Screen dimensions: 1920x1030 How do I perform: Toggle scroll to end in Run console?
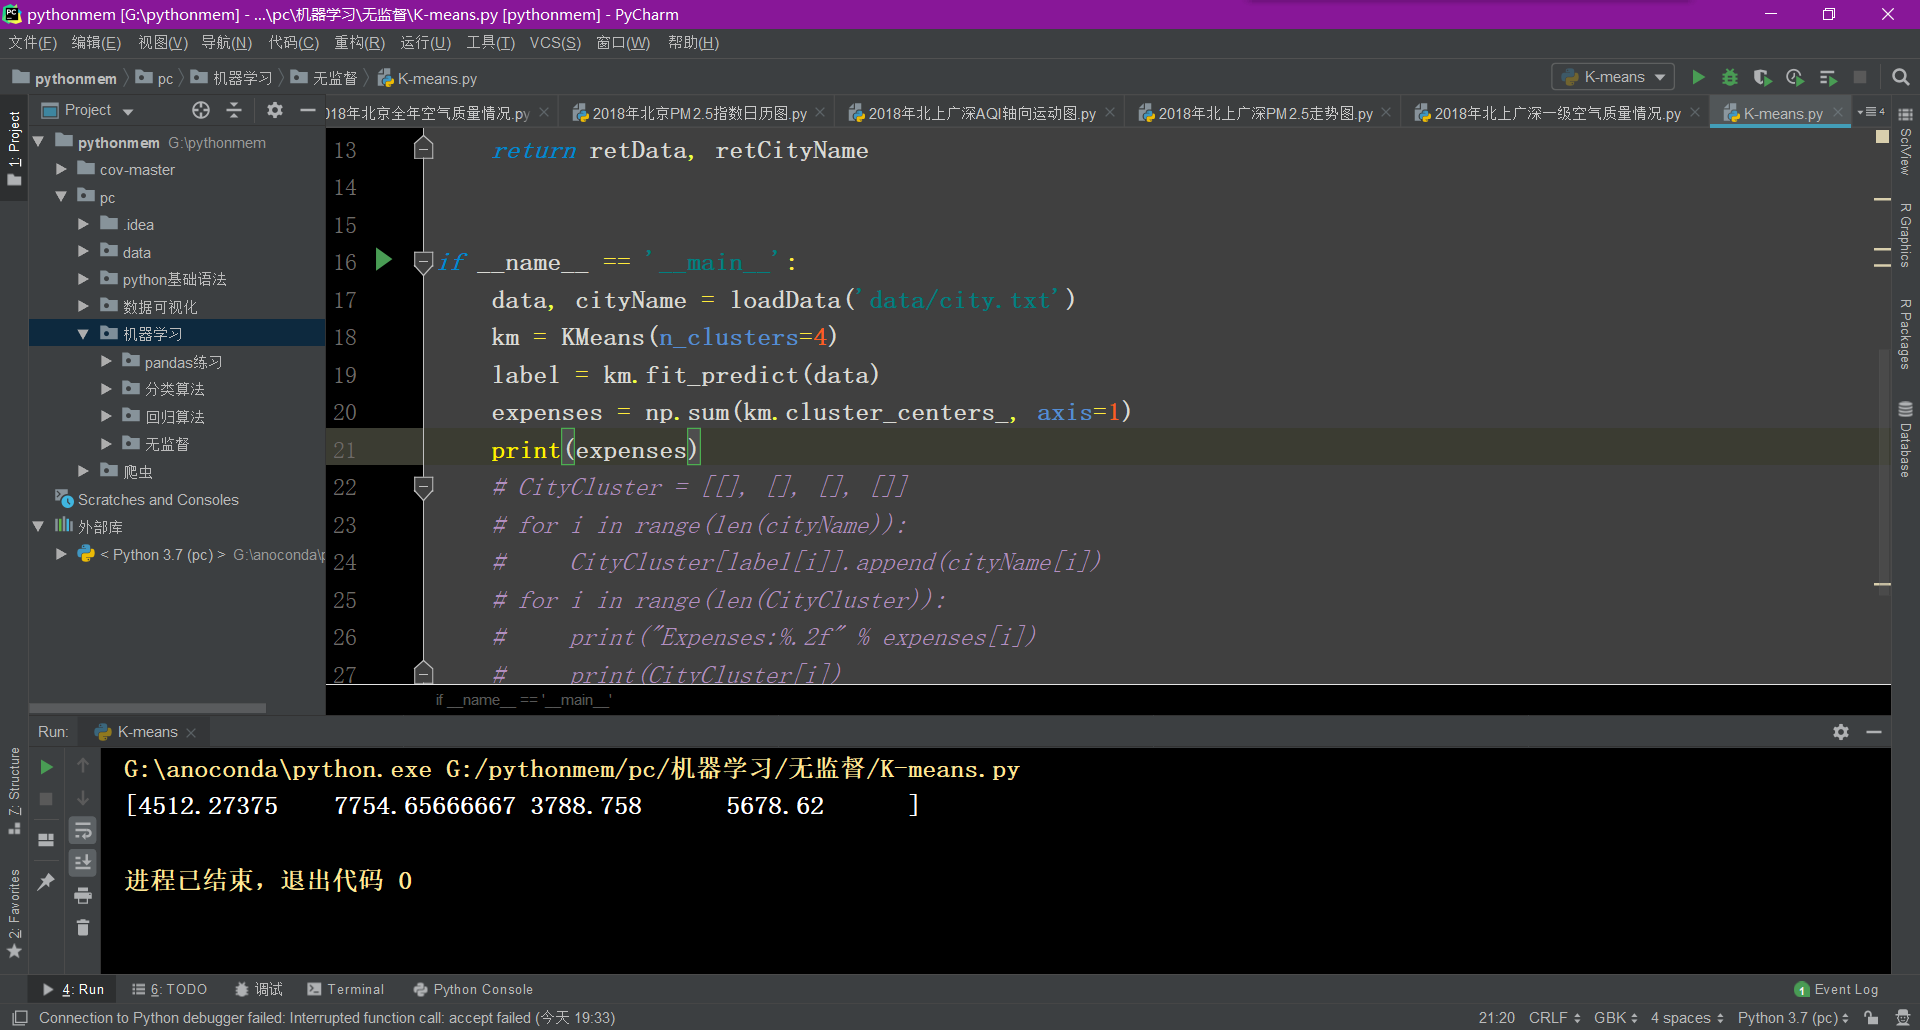[x=83, y=862]
